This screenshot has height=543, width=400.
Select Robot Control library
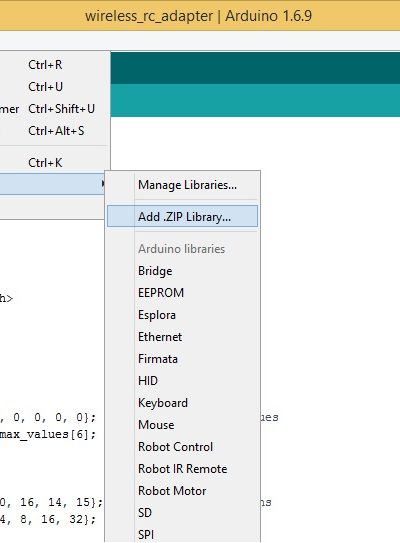click(182, 447)
